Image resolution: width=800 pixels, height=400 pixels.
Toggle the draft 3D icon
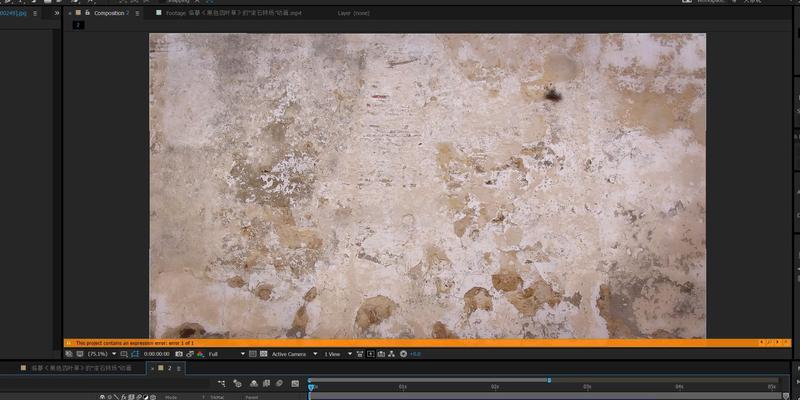tap(238, 384)
